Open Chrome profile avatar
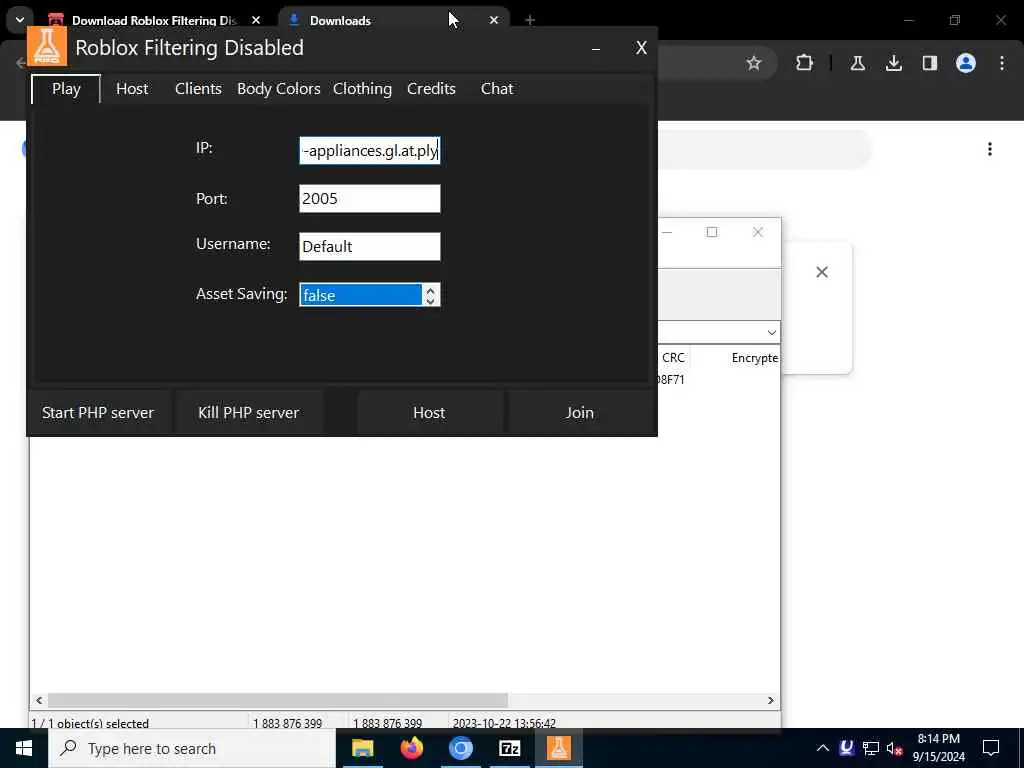The height and width of the screenshot is (768, 1024). click(966, 63)
